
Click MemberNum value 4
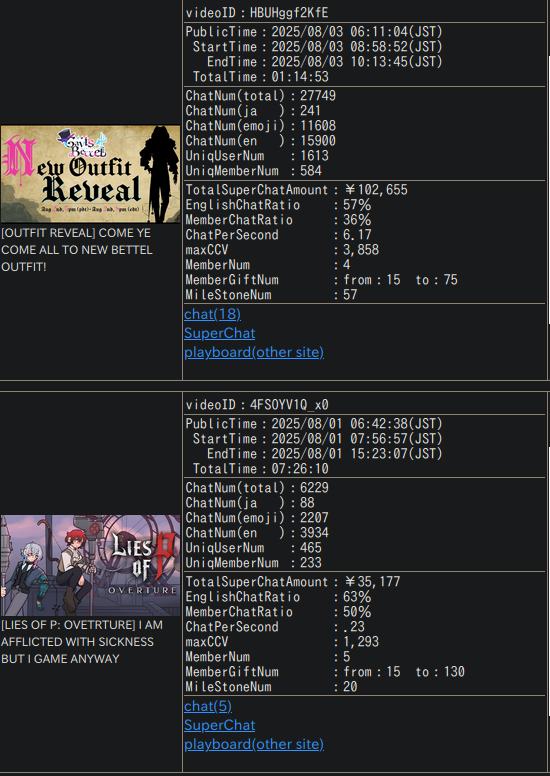click(347, 265)
